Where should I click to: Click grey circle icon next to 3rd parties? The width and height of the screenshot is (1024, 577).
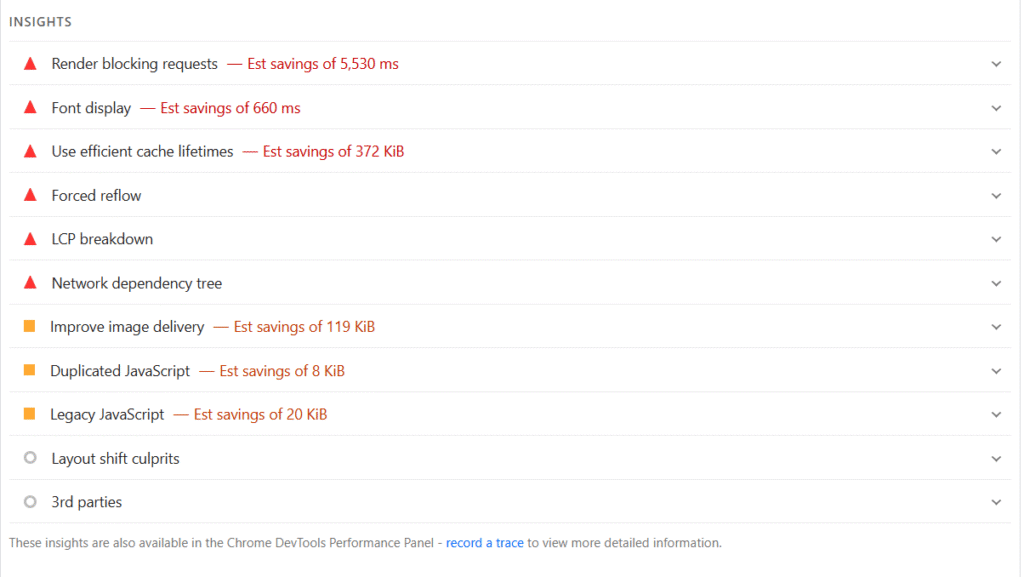[30, 502]
